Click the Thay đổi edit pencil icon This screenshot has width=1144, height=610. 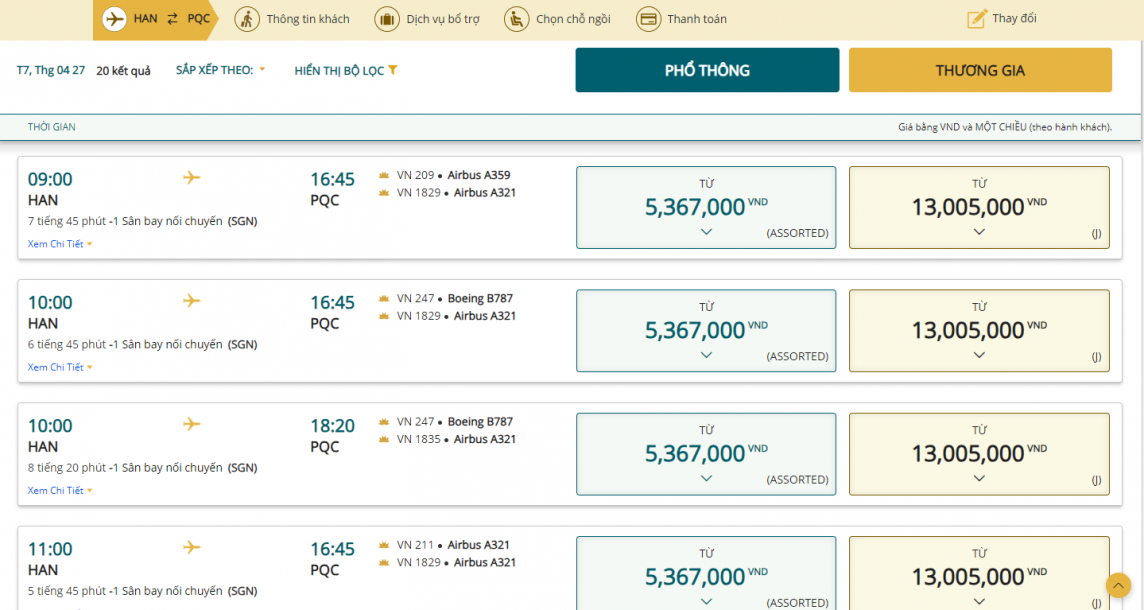click(x=976, y=19)
